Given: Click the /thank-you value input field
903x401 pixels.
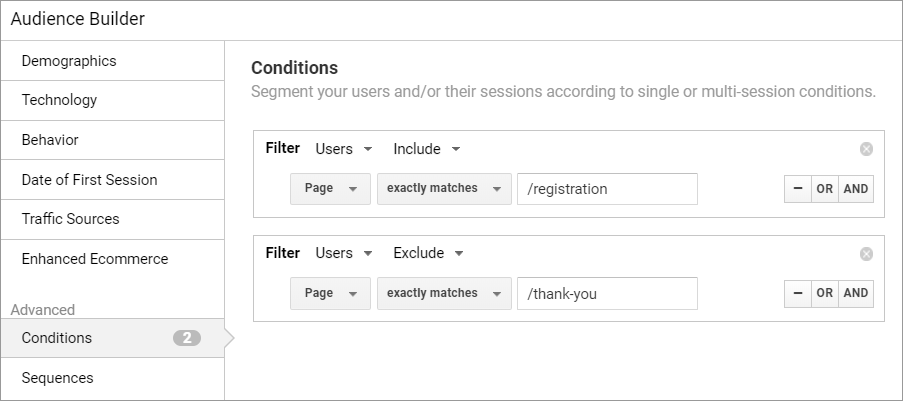Looking at the screenshot, I should (607, 293).
